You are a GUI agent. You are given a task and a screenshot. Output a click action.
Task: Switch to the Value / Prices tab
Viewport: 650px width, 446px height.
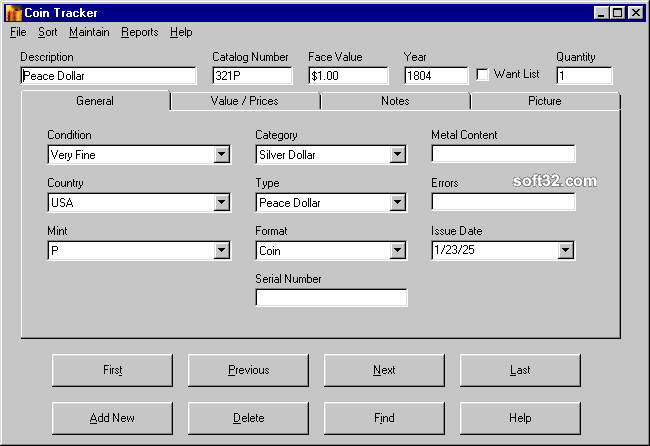coord(245,101)
